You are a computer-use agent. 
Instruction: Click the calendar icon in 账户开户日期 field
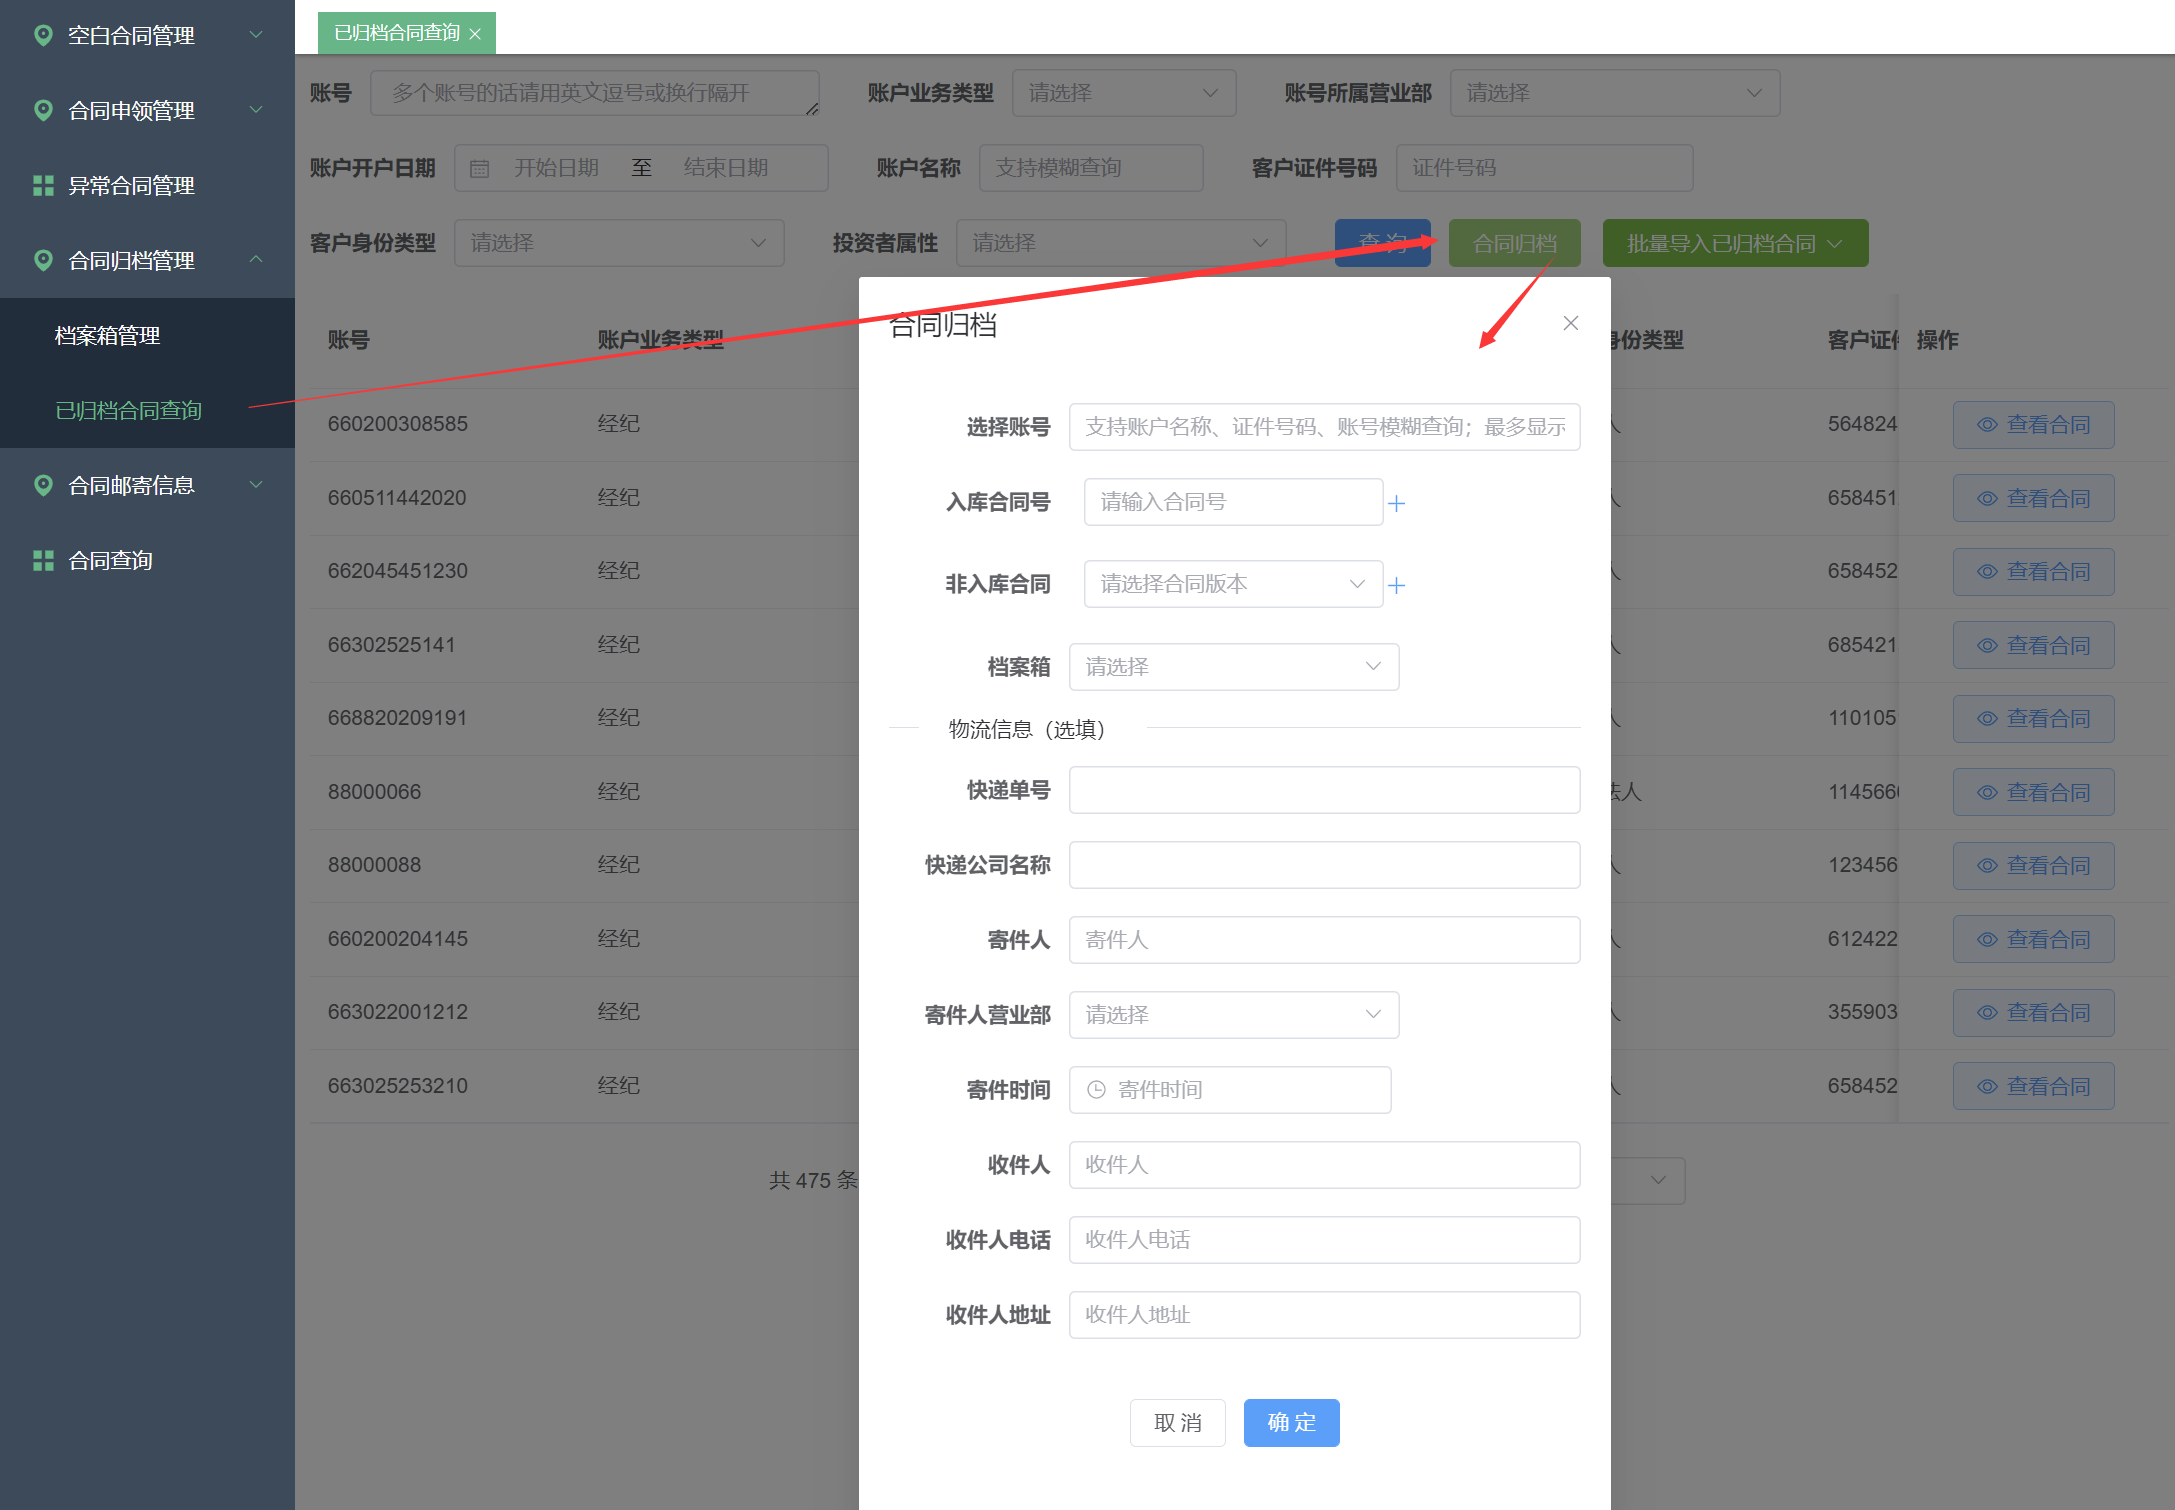480,168
